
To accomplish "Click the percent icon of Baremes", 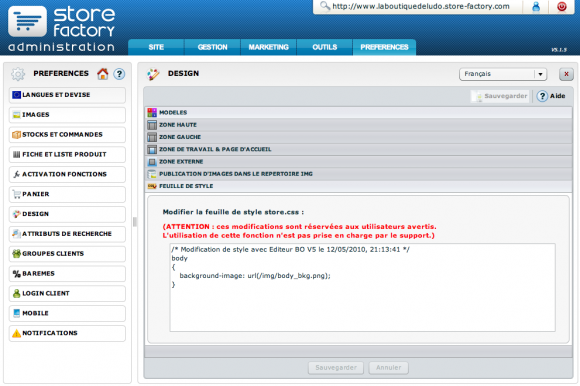I will (16, 274).
